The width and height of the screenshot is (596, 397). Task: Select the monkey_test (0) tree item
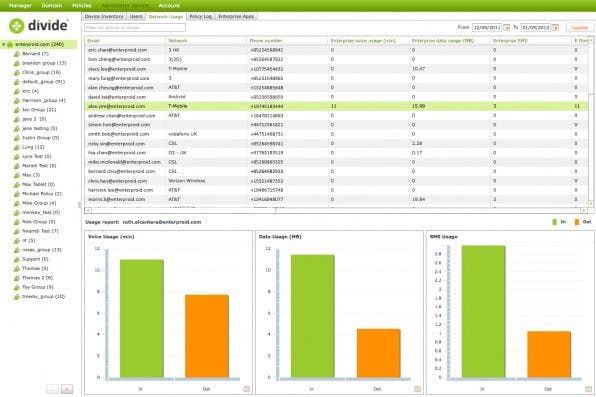tap(41, 213)
